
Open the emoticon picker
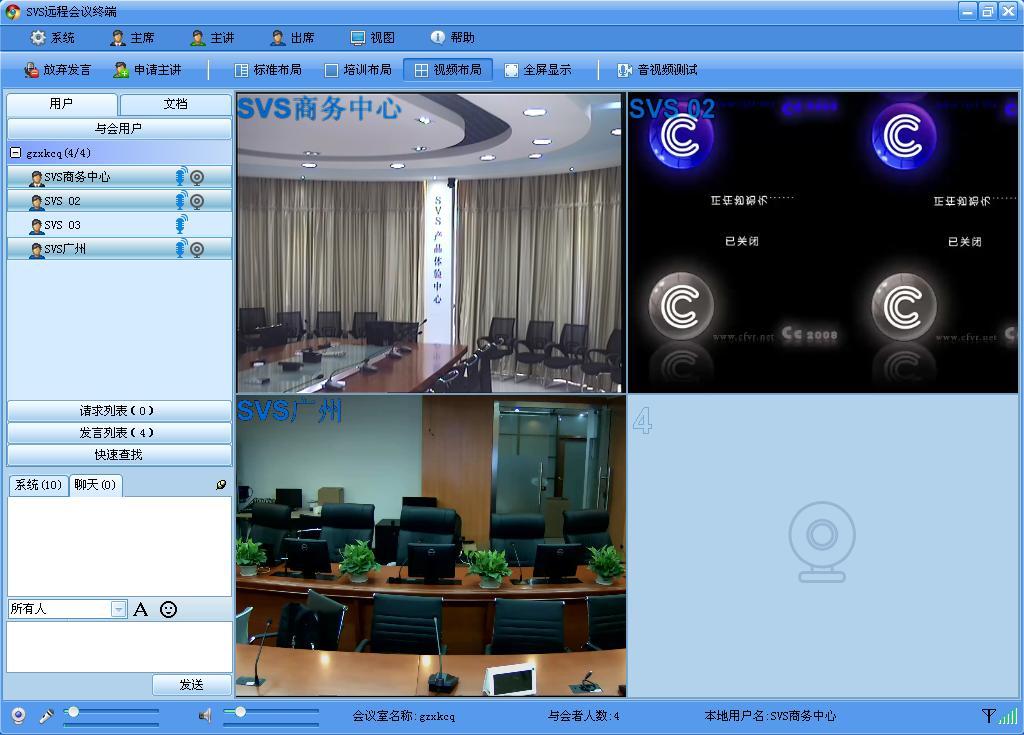168,610
